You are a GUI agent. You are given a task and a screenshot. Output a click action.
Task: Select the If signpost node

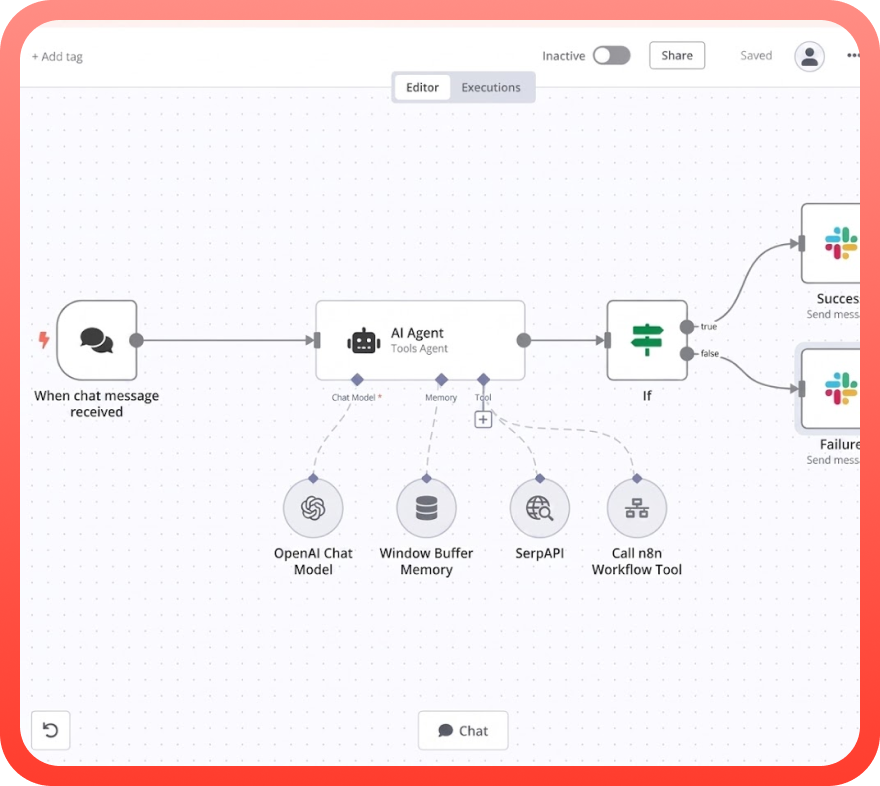point(647,340)
